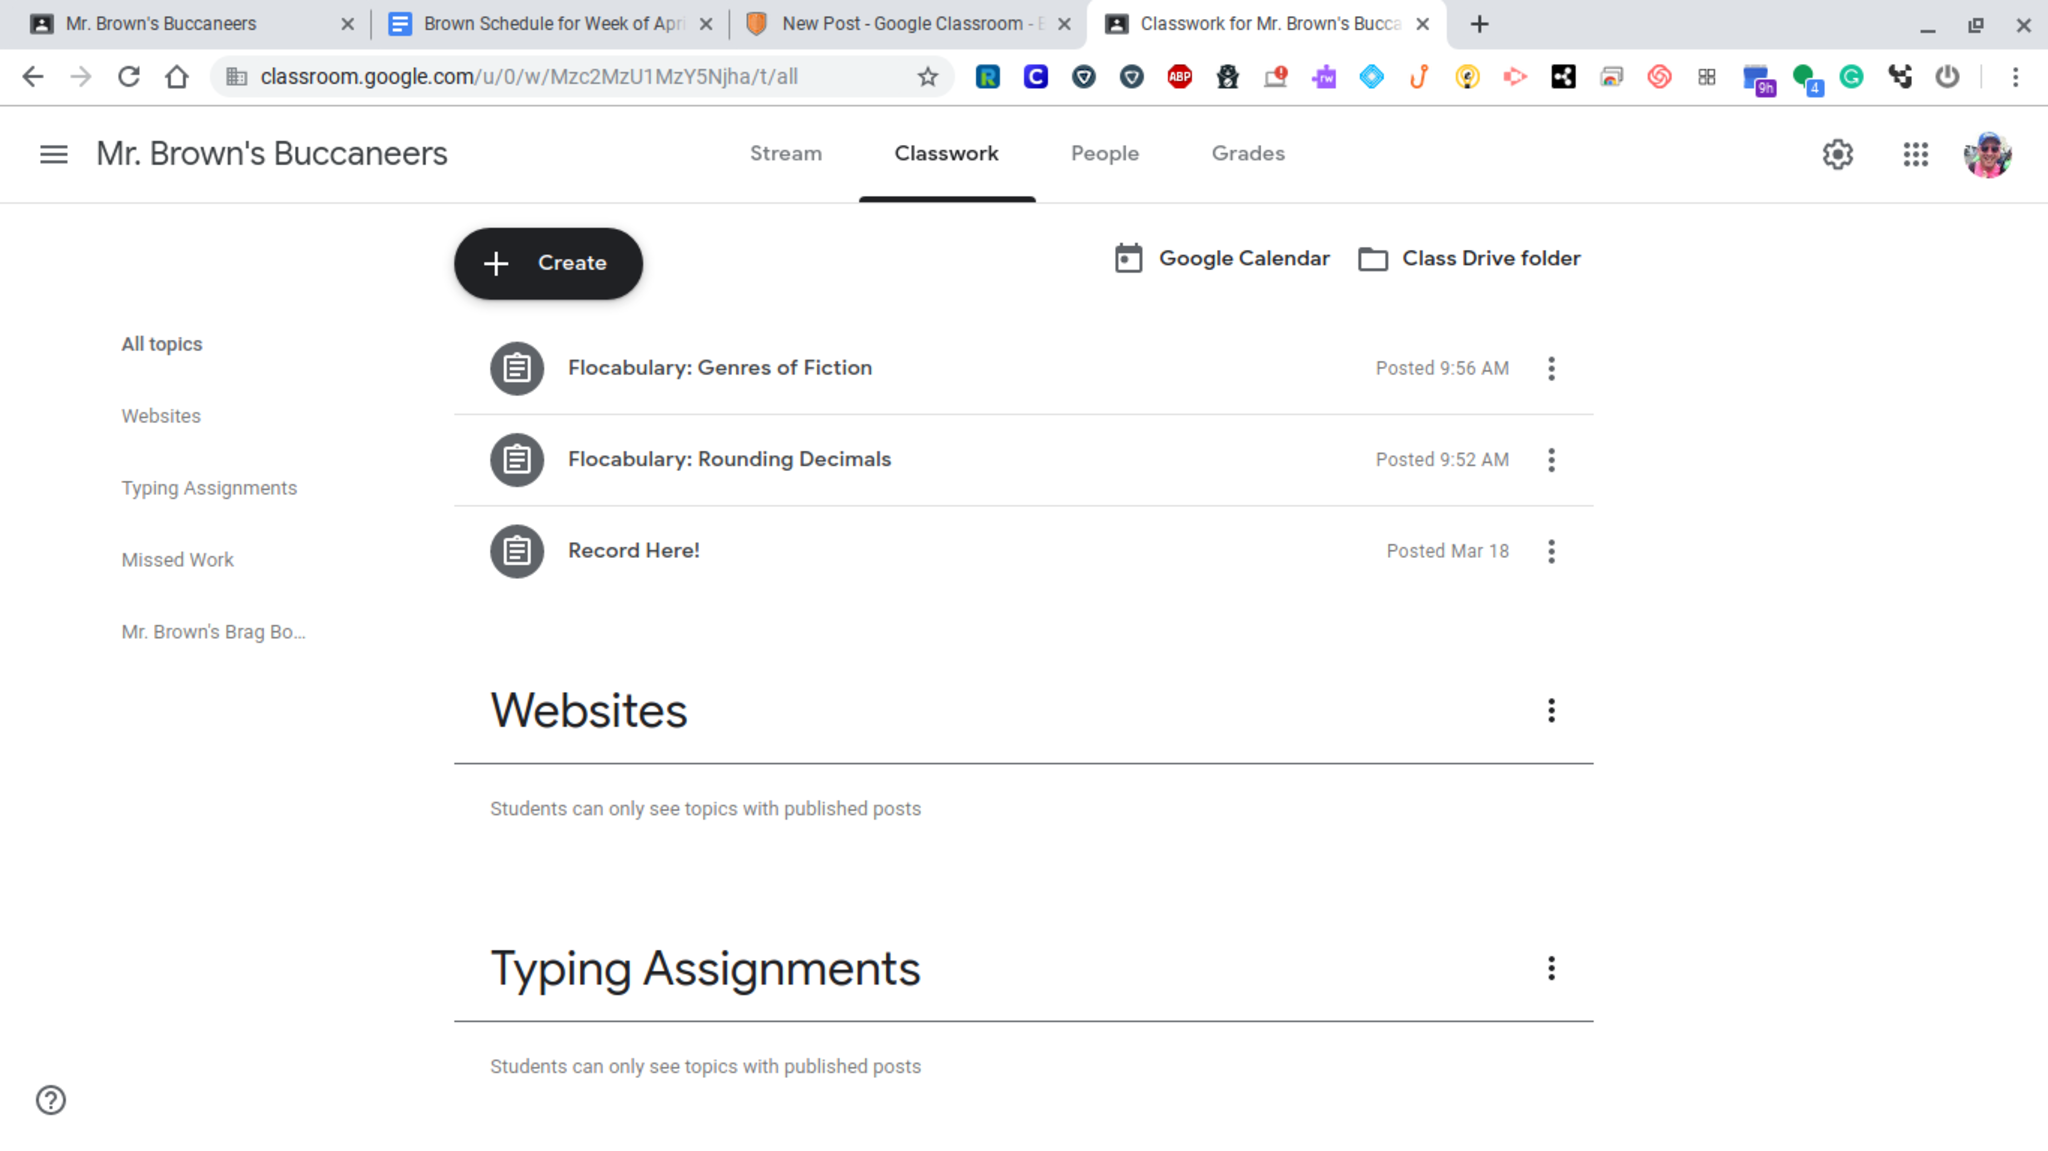Image resolution: width=2048 pixels, height=1151 pixels.
Task: Open more options for Rounding Decimals
Action: tap(1551, 460)
